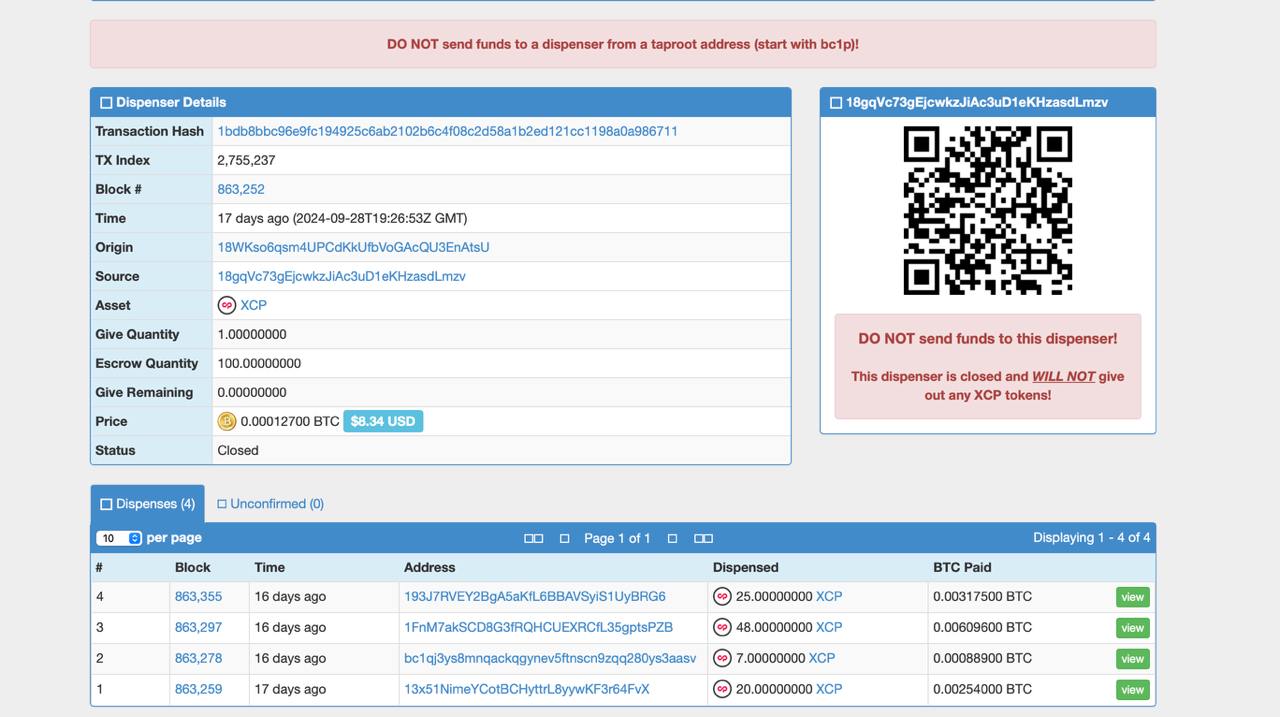Viewport: 1280px width, 717px height.
Task: Click the BTC Paid column header
Action: click(x=962, y=567)
